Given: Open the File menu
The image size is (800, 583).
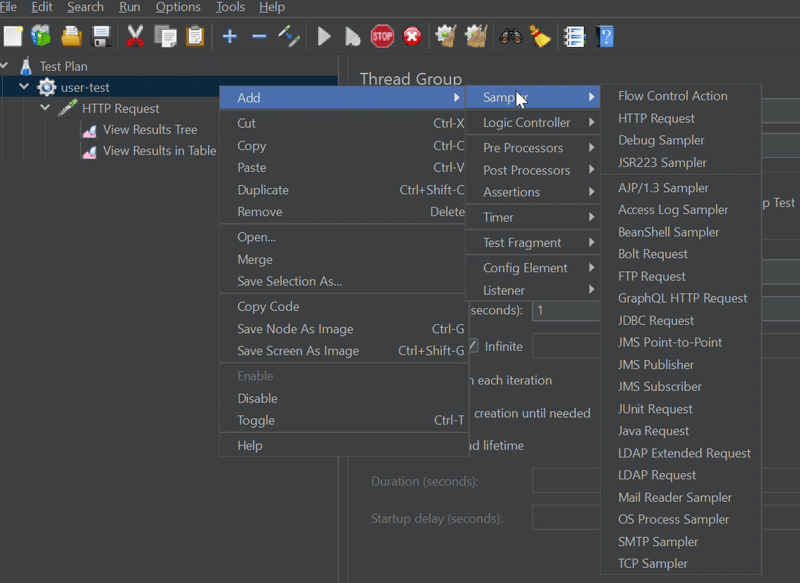Looking at the screenshot, I should [8, 7].
